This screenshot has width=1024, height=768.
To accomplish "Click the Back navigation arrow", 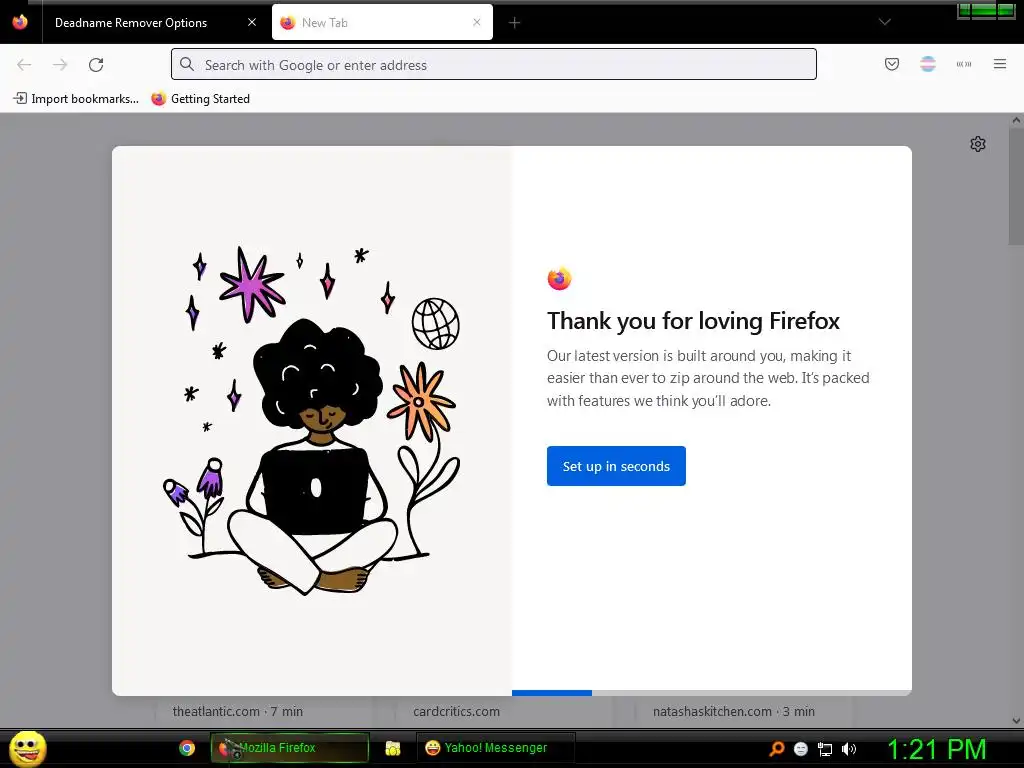I will 24,65.
